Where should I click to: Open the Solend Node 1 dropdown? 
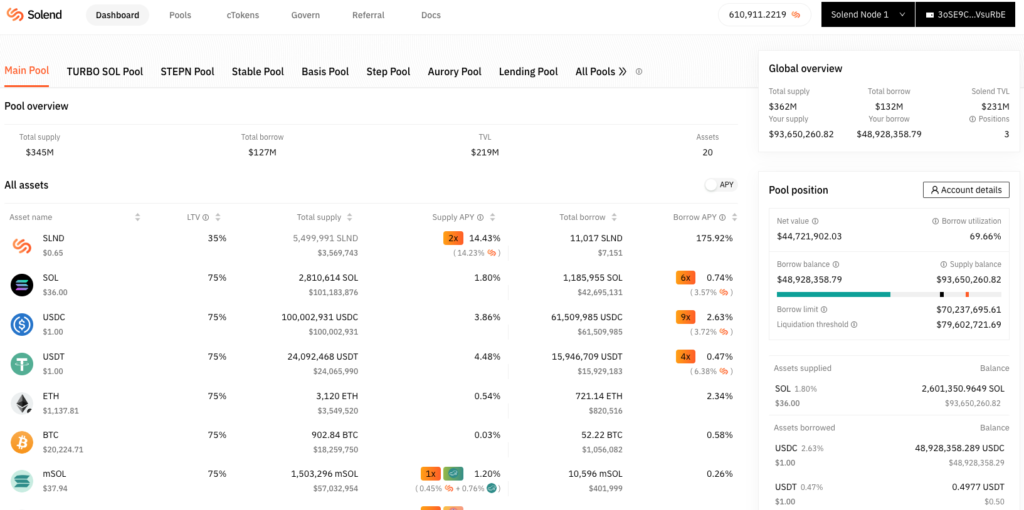pos(868,14)
